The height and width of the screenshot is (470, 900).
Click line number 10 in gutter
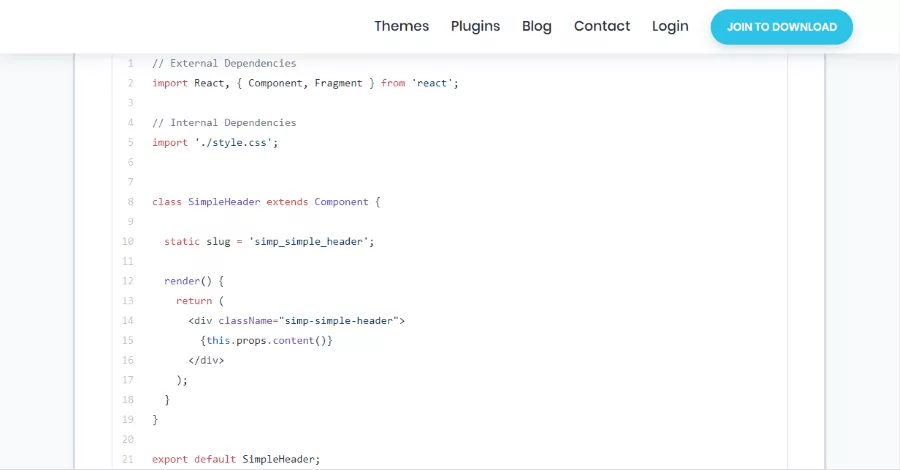127,242
